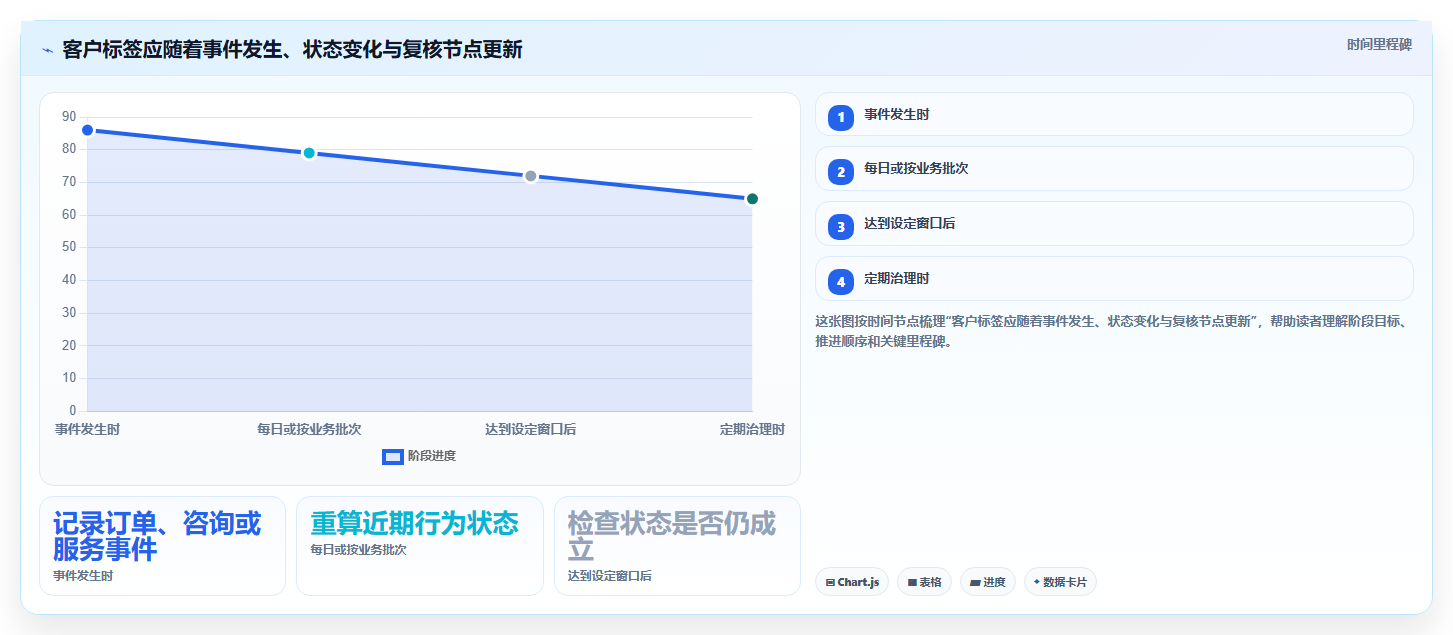Open the 检查状态是否仍成立 card
This screenshot has height=635, width=1453.
click(677, 546)
